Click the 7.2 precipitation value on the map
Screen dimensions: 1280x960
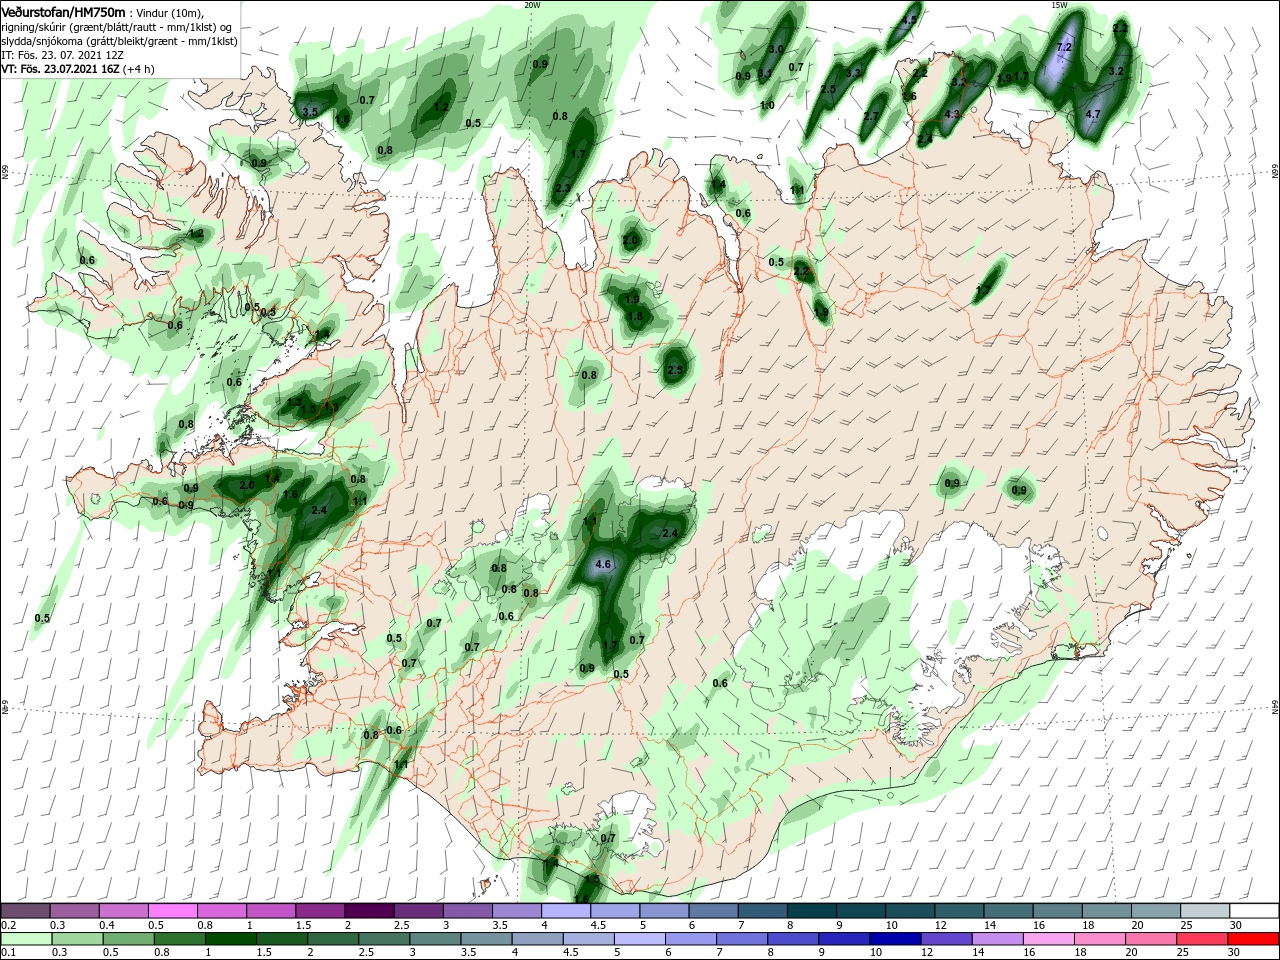pyautogui.click(x=1064, y=47)
